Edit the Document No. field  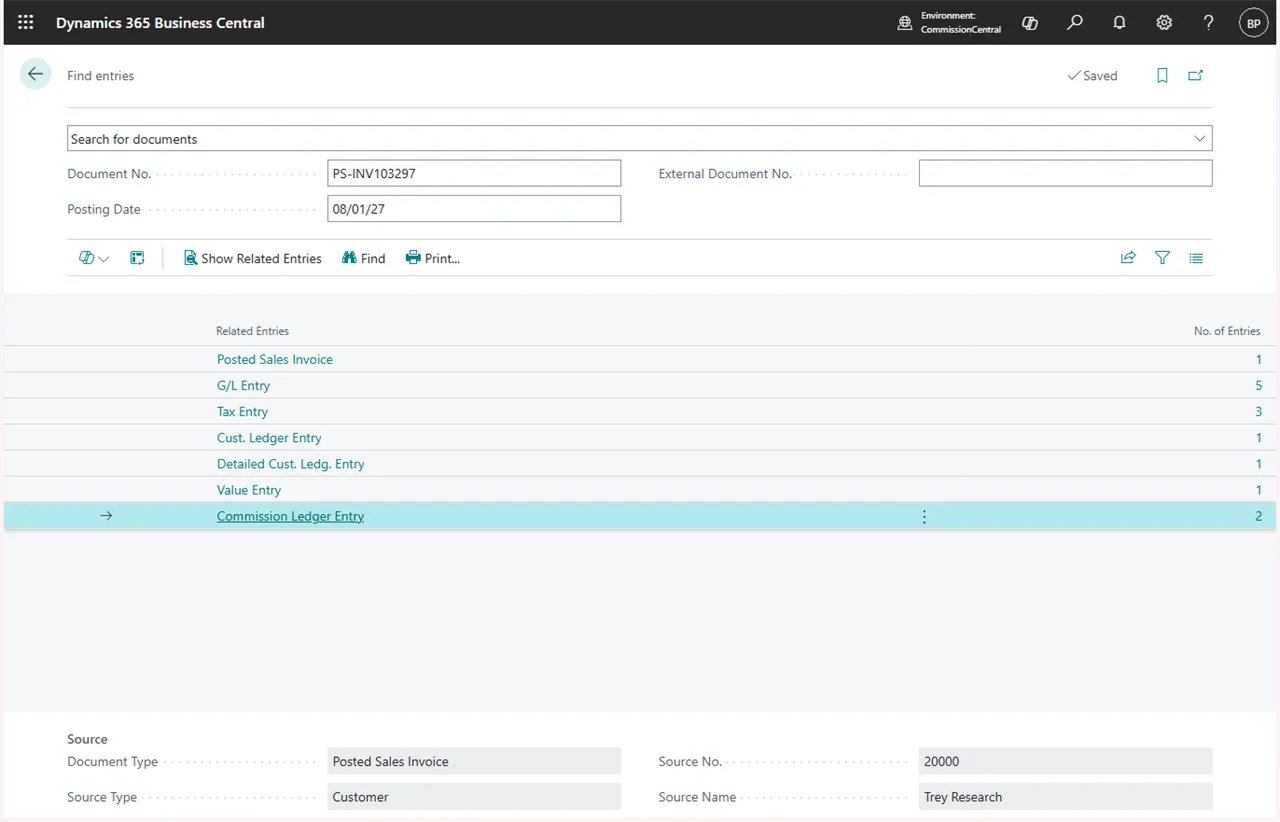coord(474,173)
